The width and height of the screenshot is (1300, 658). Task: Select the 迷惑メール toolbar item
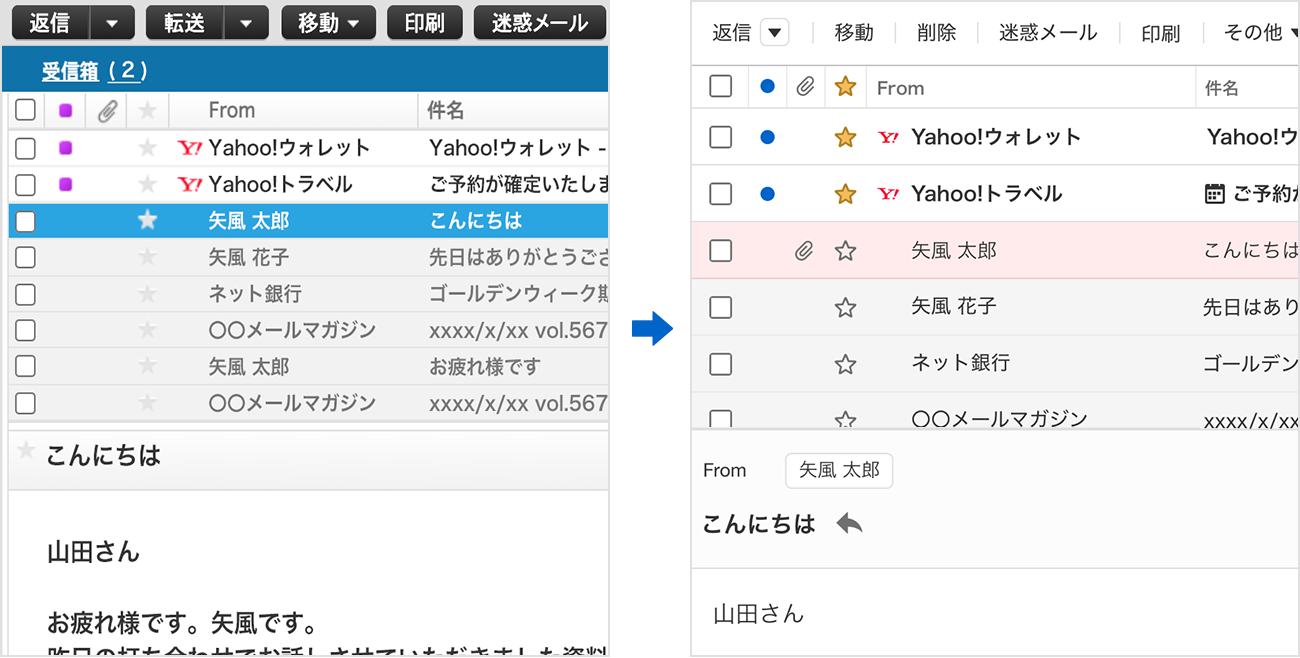(x=1046, y=32)
